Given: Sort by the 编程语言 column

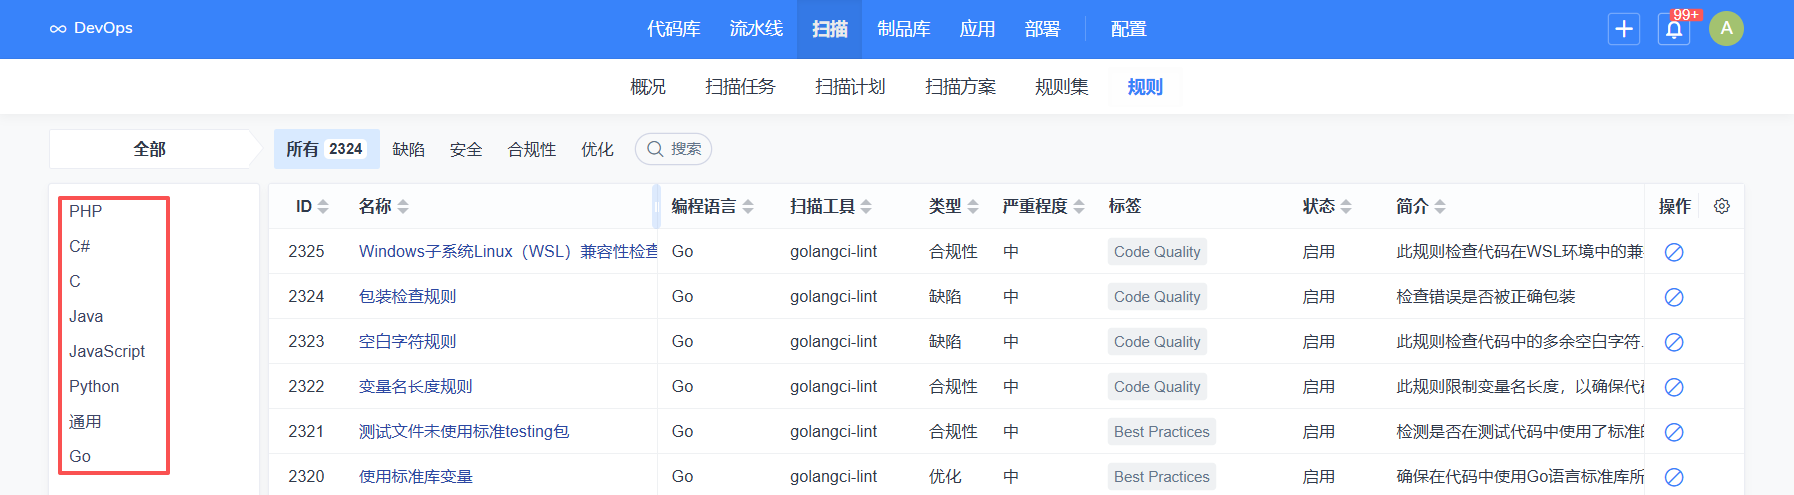Looking at the screenshot, I should coord(711,206).
